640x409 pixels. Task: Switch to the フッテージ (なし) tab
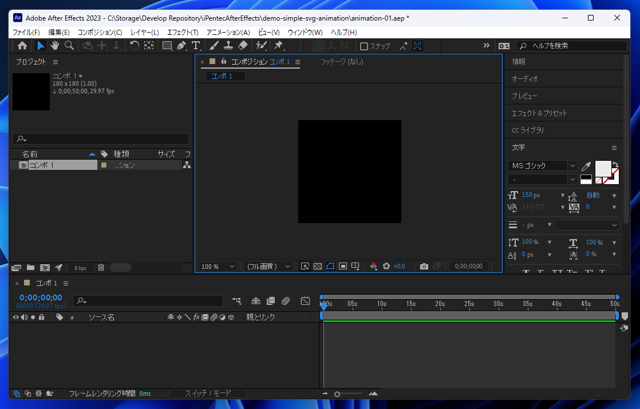[342, 62]
